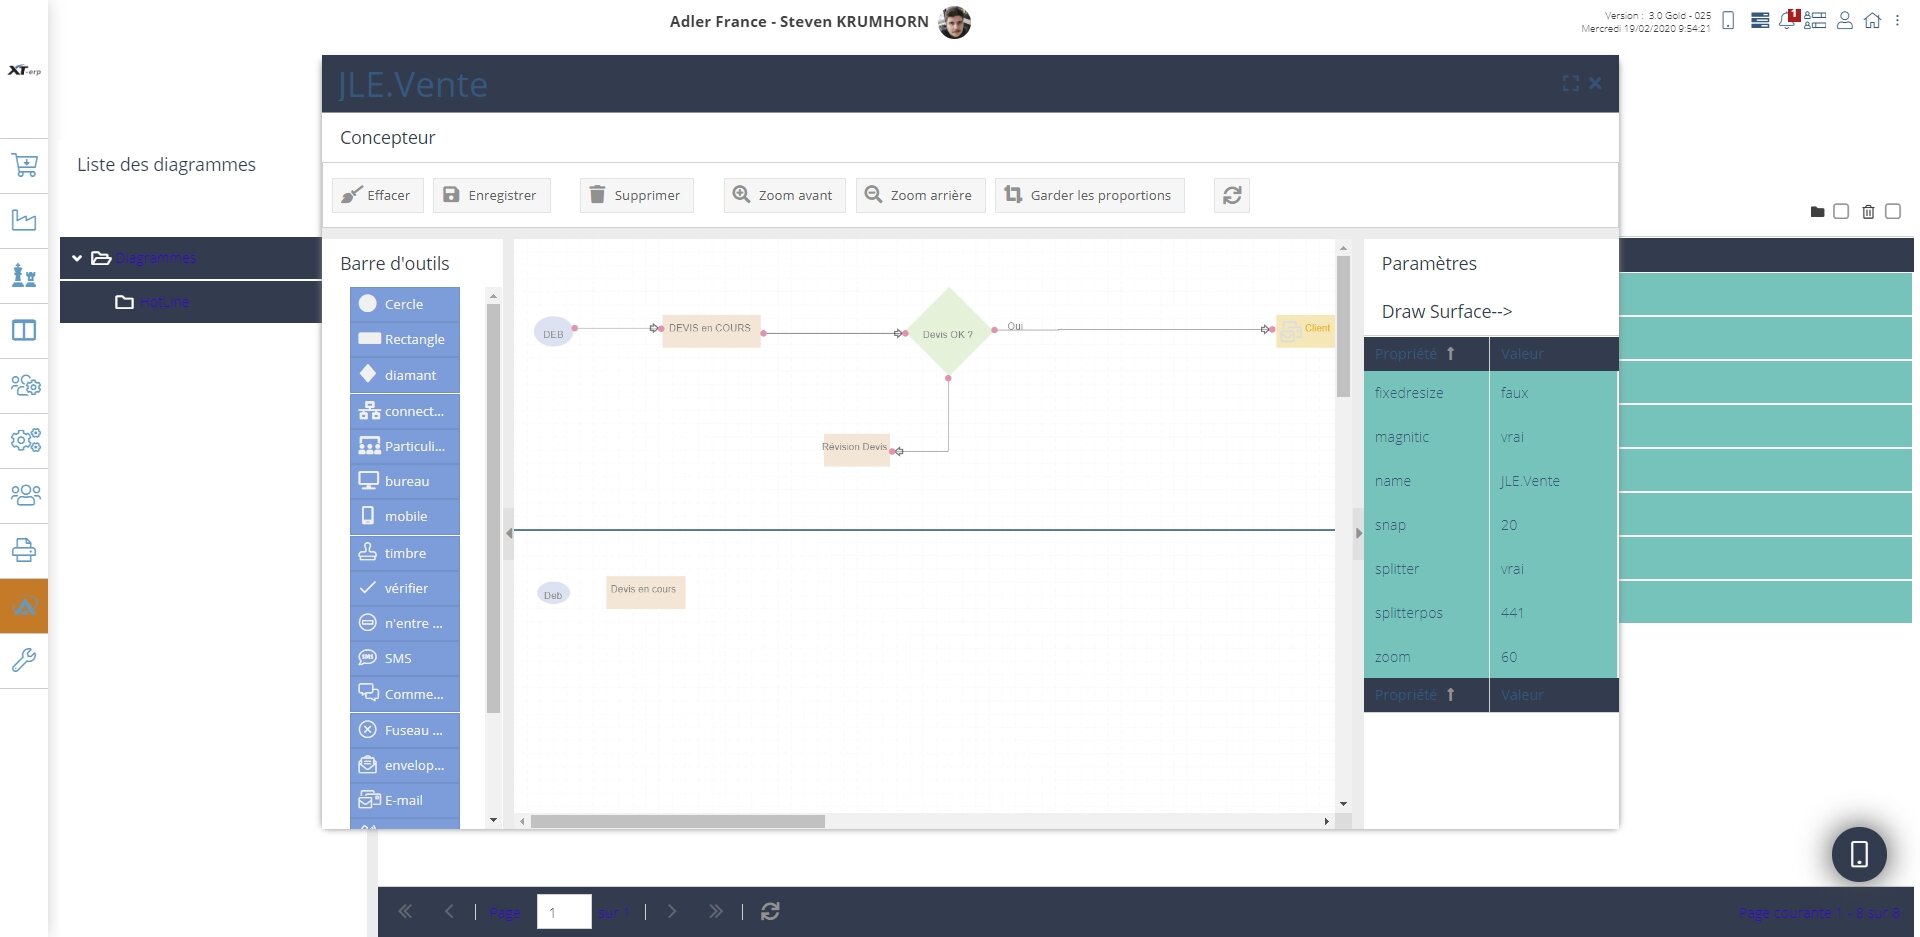
Task: Tick the checkbox next to trash icon
Action: (1892, 211)
